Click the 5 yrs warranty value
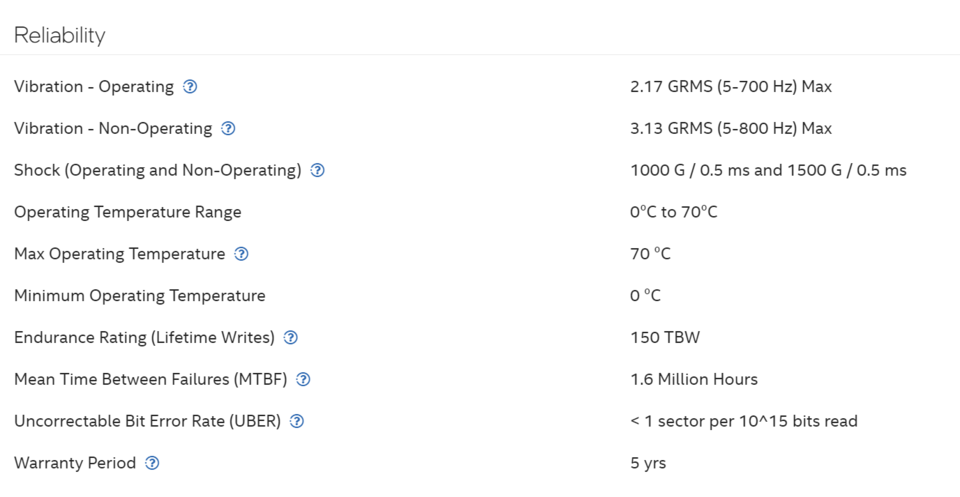Viewport: 960px width, 497px height. [x=648, y=463]
